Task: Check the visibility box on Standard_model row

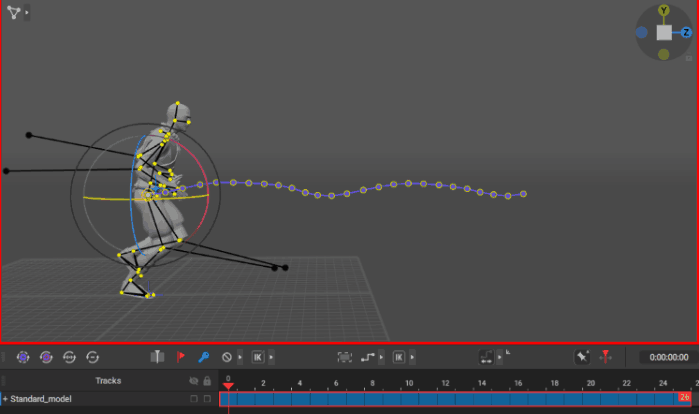Action: (193, 398)
